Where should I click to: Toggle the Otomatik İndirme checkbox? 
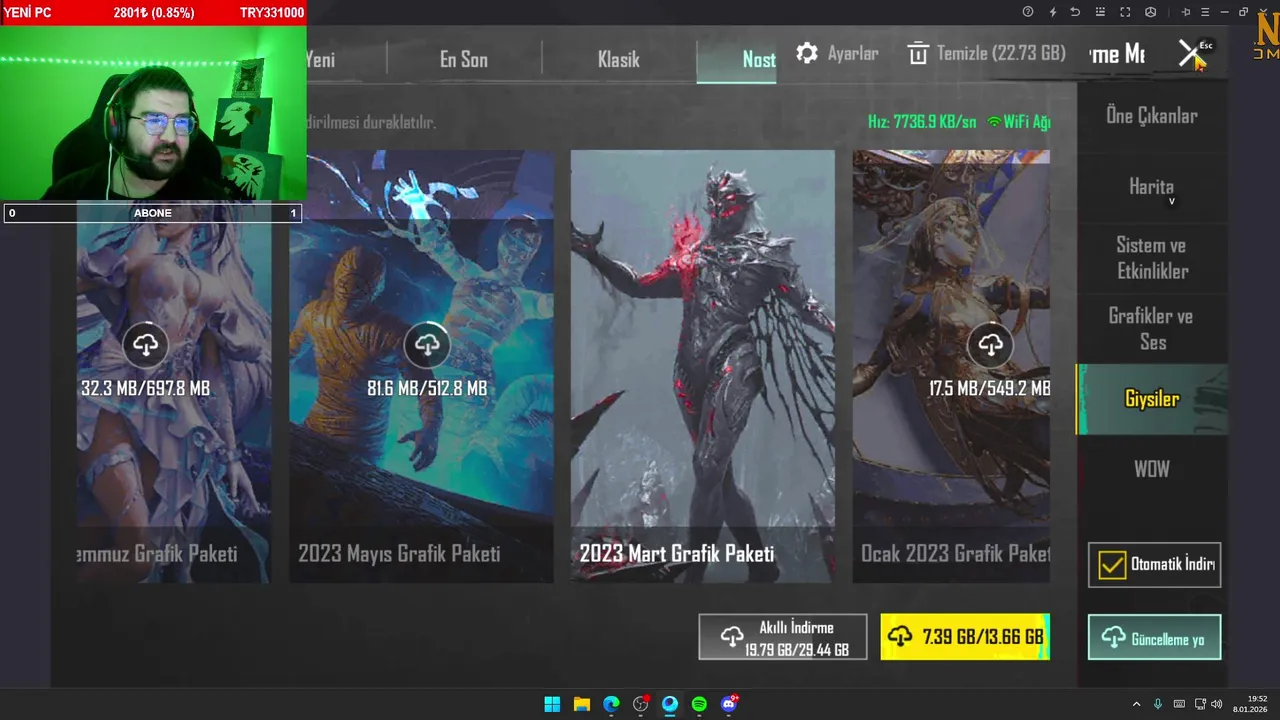tap(1112, 565)
